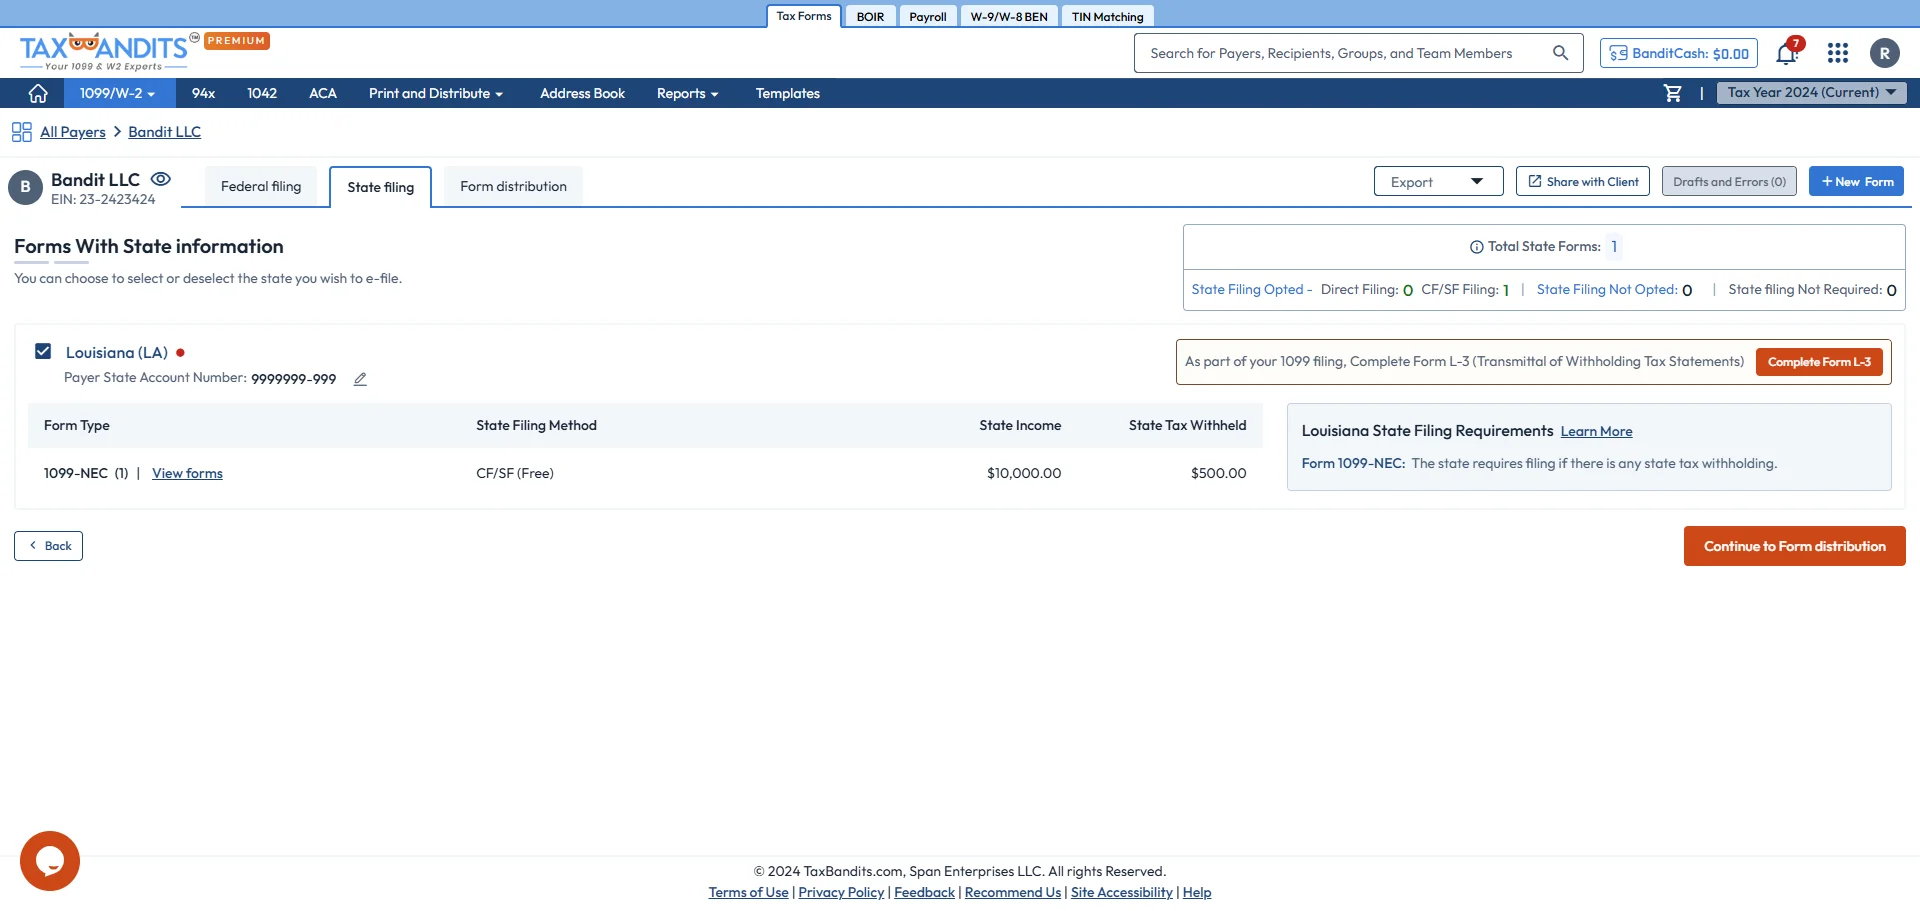Image resolution: width=1920 pixels, height=911 pixels.
Task: Click Total State Forms info icon
Action: tap(1476, 247)
